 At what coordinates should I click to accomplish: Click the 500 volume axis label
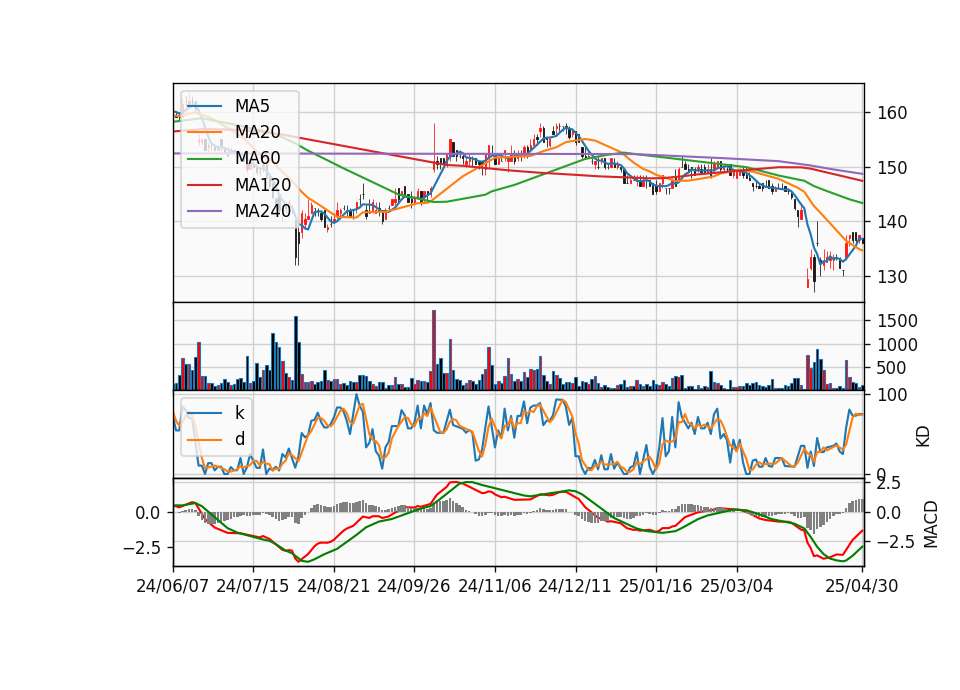[892, 369]
